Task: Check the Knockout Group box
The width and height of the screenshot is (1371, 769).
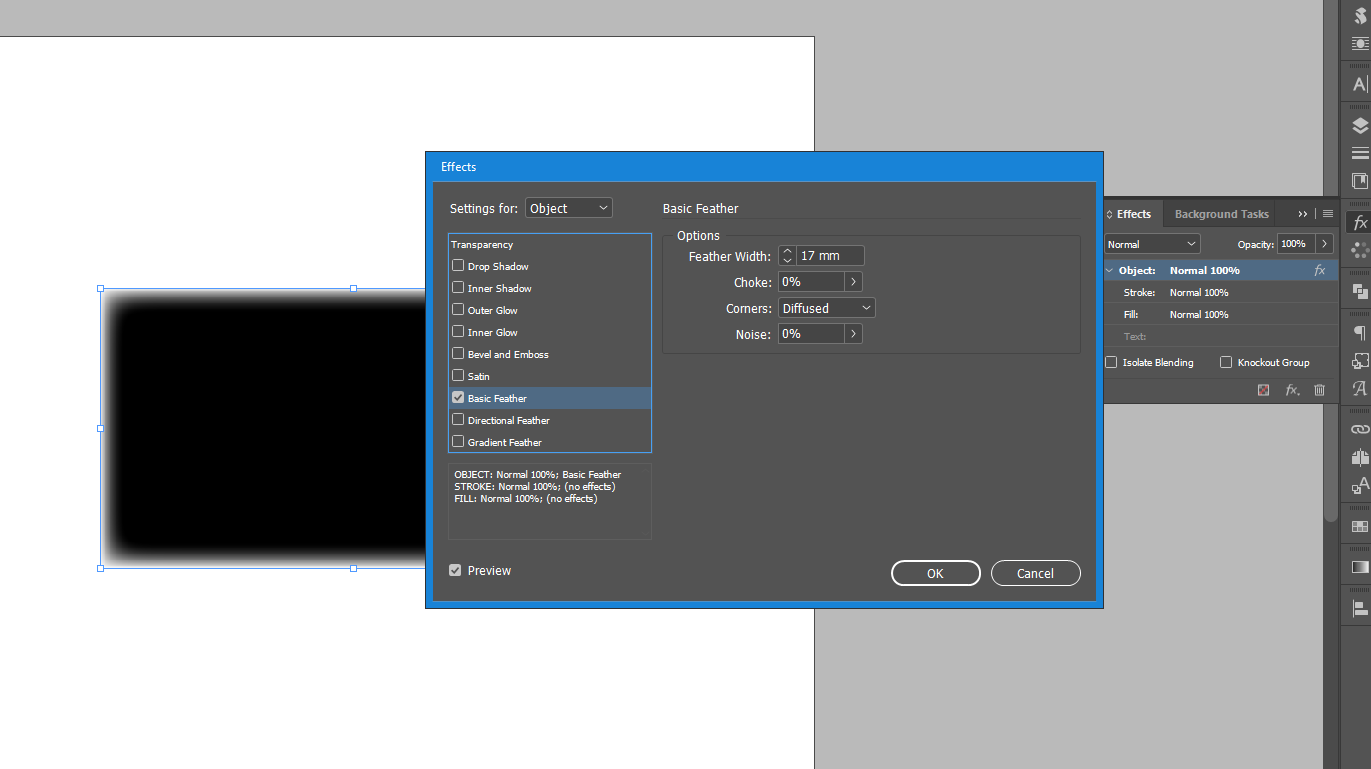Action: point(1226,362)
